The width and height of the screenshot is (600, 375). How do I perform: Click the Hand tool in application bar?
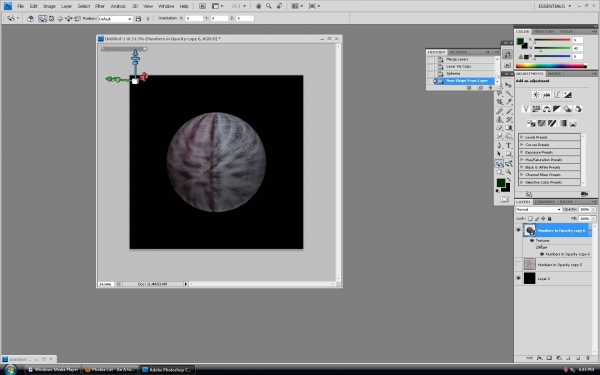[258, 6]
